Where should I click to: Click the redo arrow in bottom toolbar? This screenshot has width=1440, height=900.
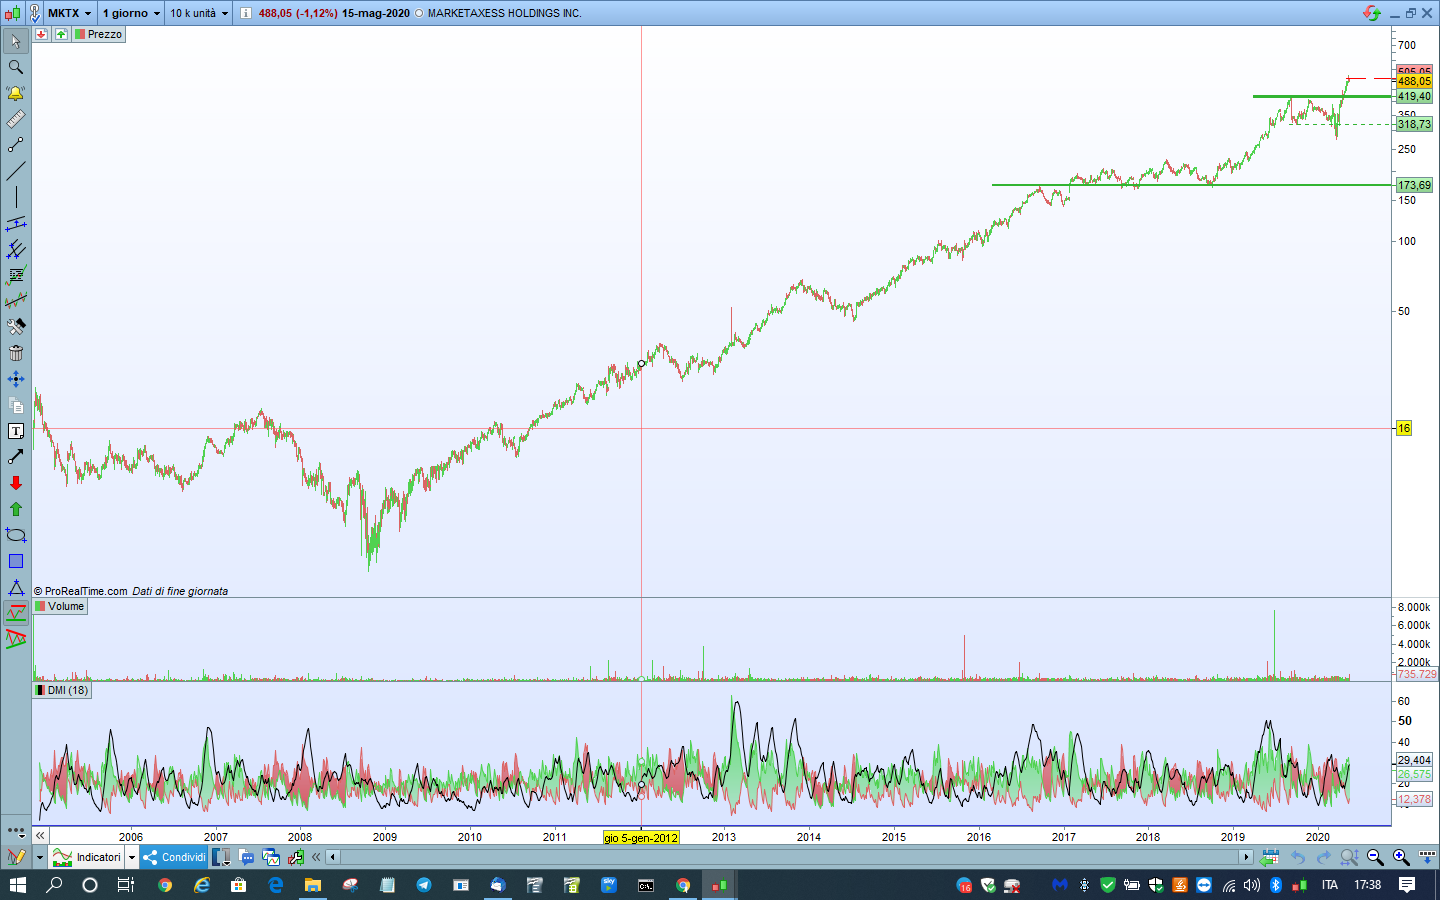pos(1323,857)
